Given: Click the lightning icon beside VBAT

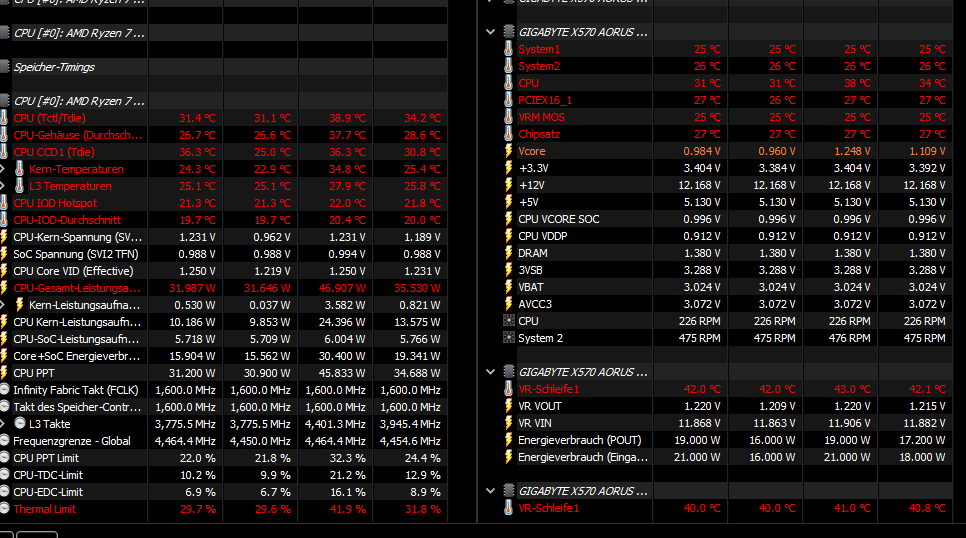Looking at the screenshot, I should point(508,287).
